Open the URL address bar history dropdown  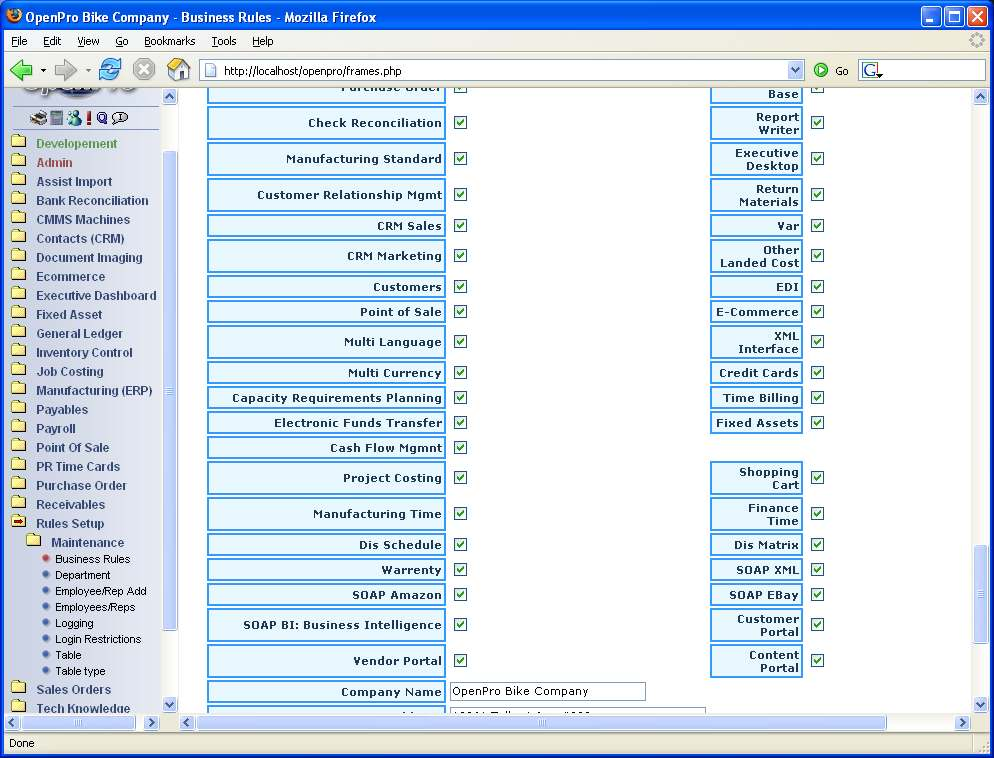click(795, 70)
